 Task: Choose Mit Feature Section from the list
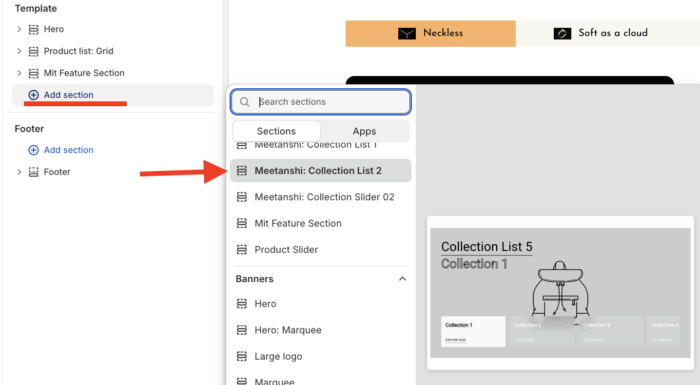321,223
